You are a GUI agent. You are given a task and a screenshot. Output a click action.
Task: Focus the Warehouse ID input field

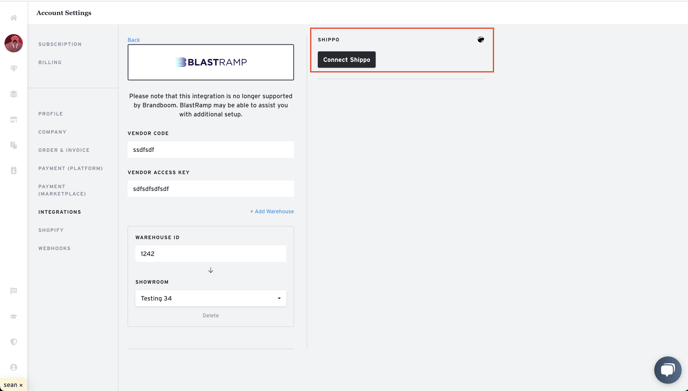(x=211, y=254)
